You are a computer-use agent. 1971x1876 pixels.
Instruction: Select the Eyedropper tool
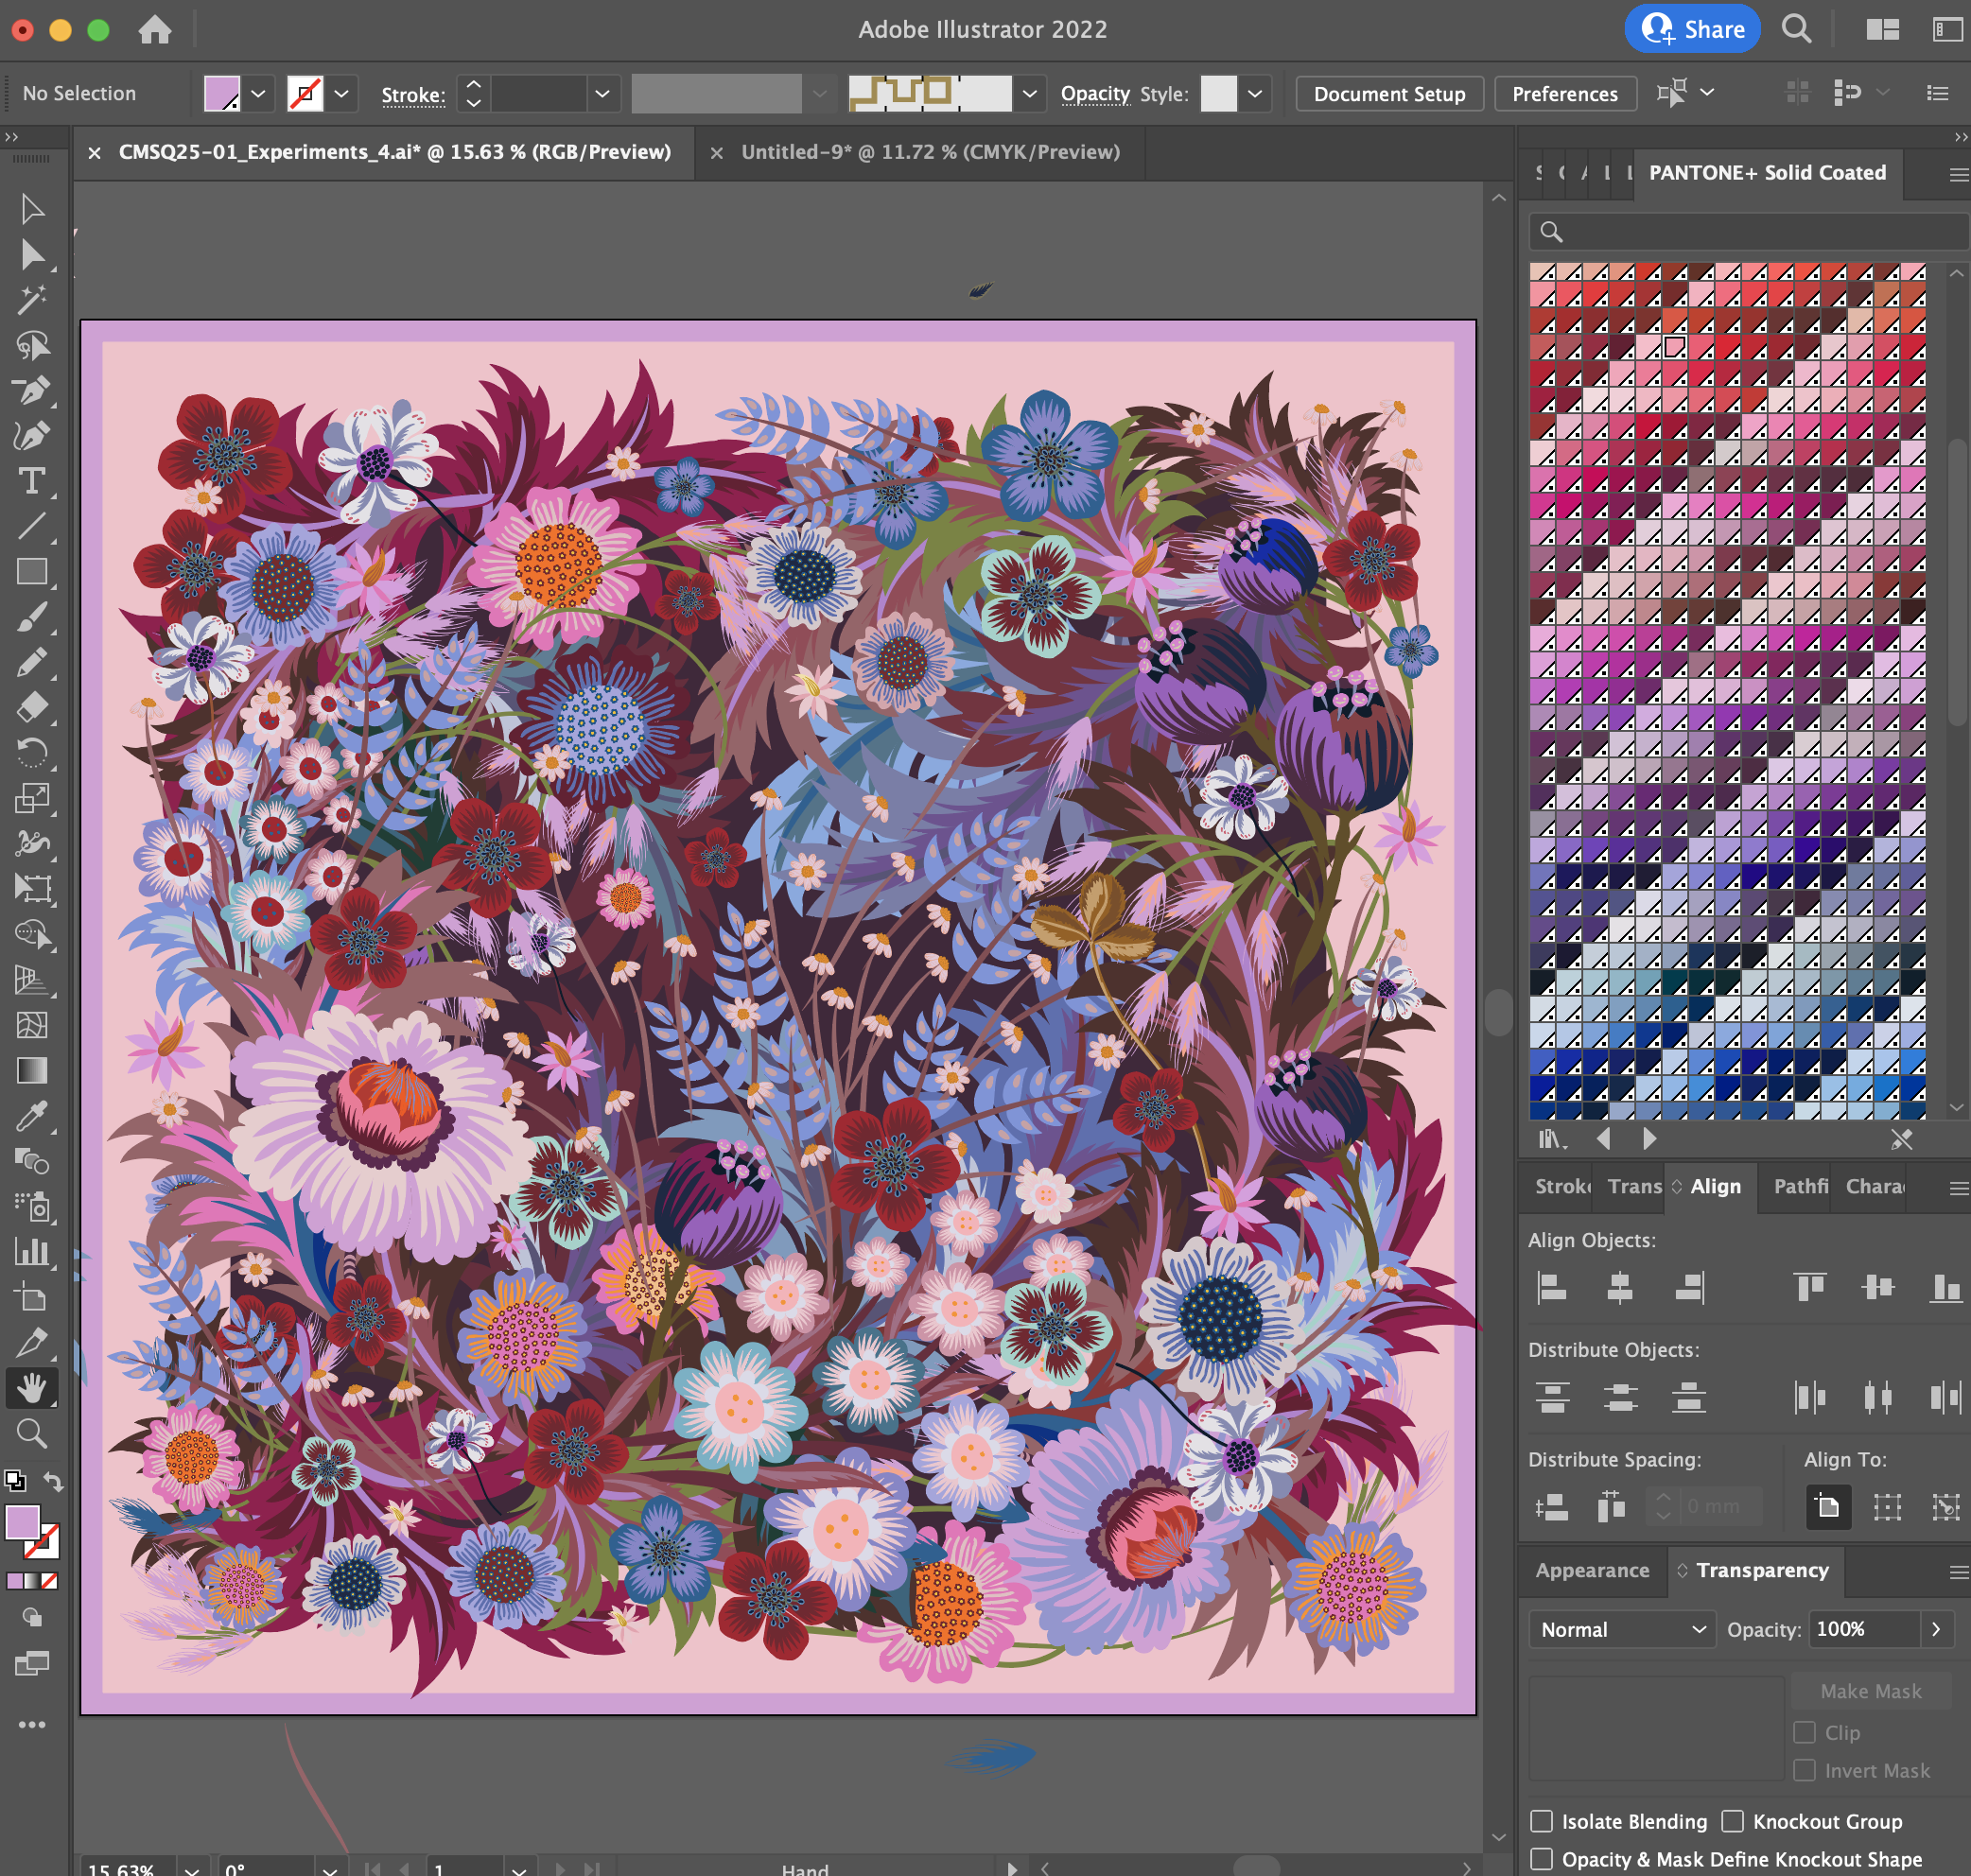(x=32, y=1115)
